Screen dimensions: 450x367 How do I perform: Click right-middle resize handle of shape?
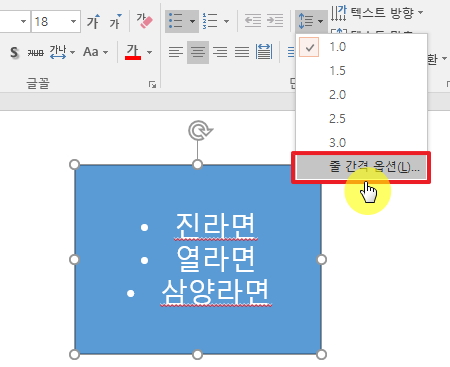pos(321,259)
